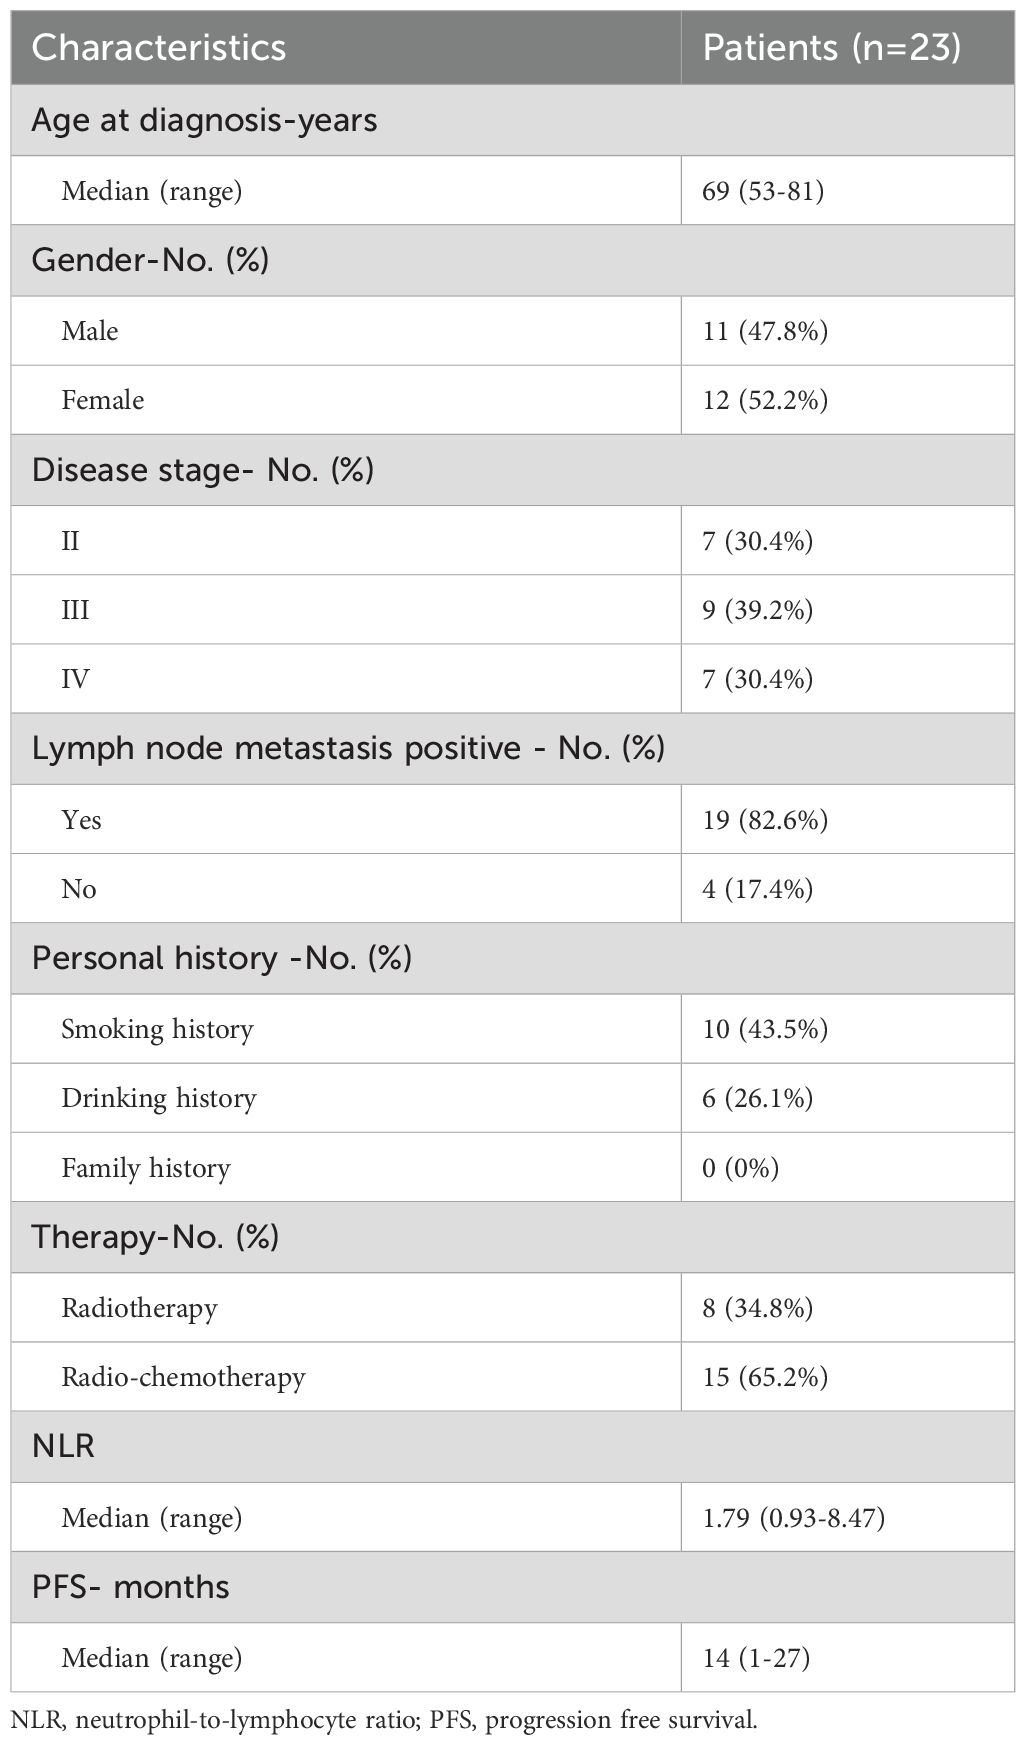Image resolution: width=1026 pixels, height=1745 pixels.
Task: Click the Male row label
Action: (x=90, y=330)
